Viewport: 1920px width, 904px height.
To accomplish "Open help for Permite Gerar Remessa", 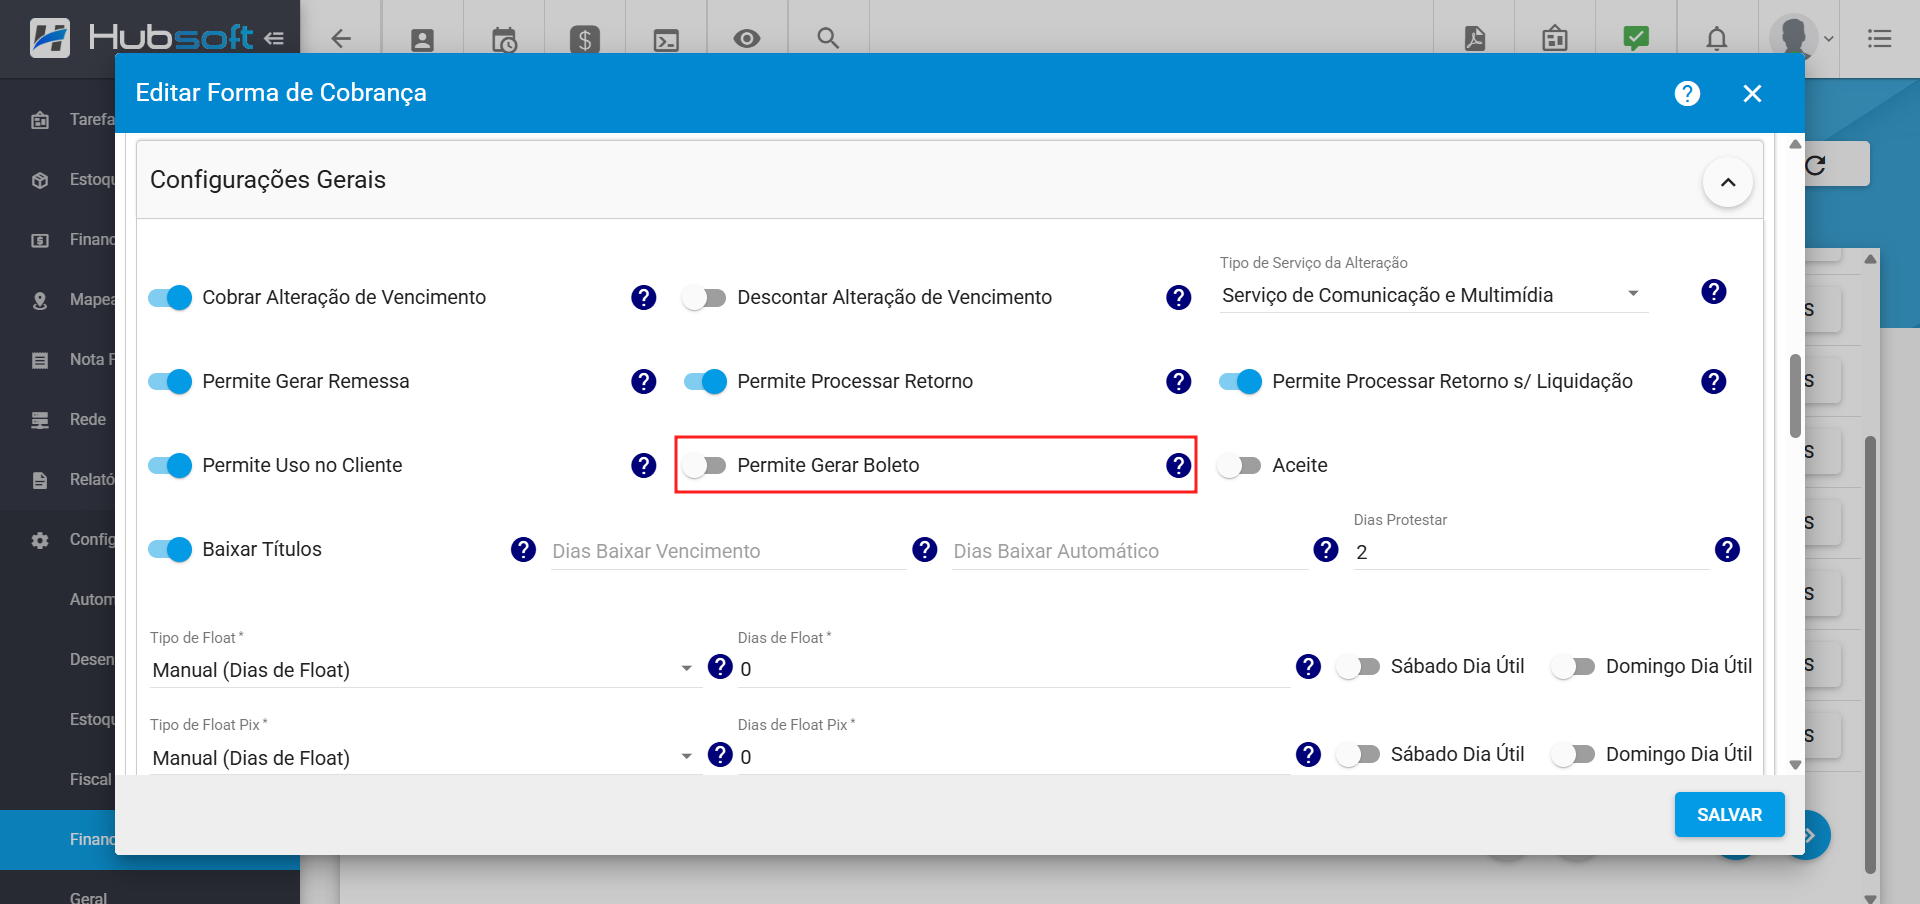I will point(644,381).
